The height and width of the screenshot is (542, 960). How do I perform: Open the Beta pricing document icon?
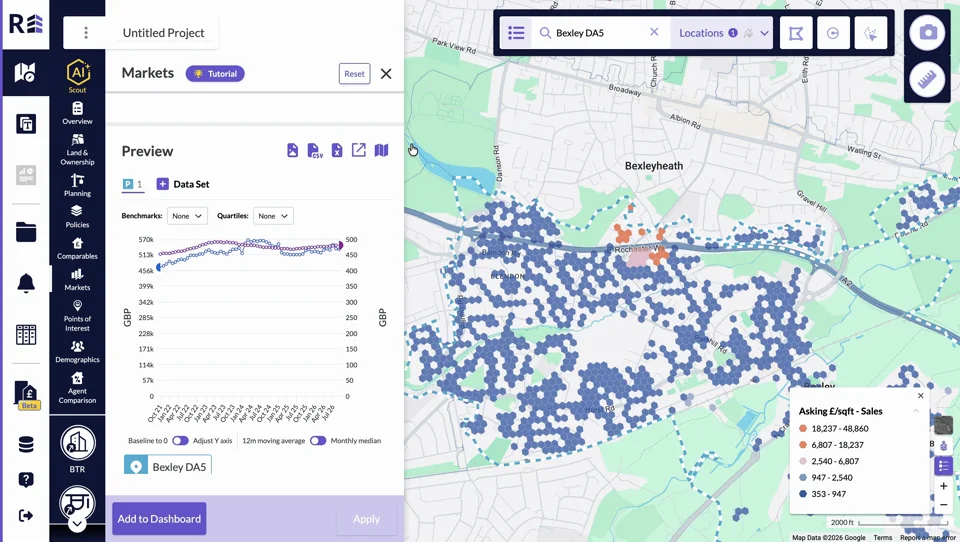tap(26, 395)
